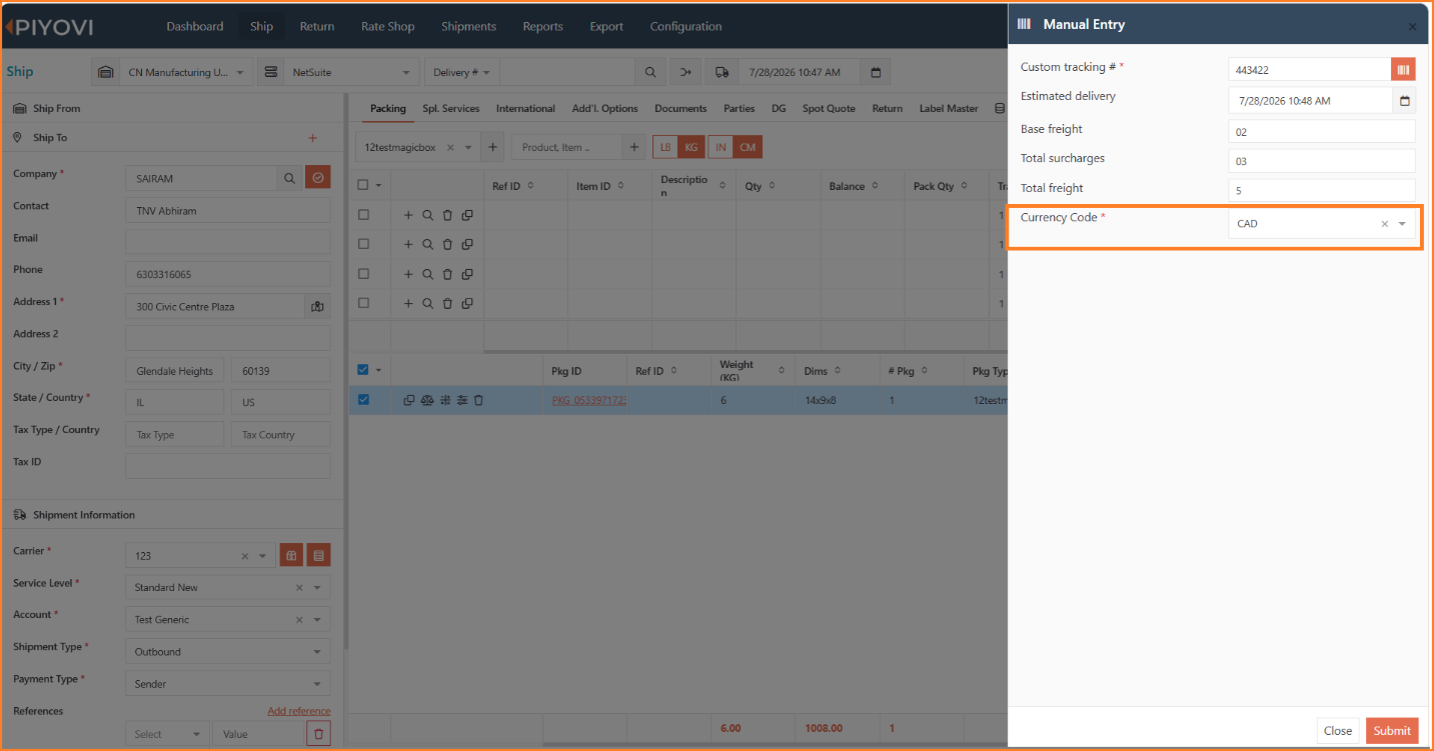Click the plus button beside the Product, Item field
This screenshot has height=751, width=1434.
pyautogui.click(x=634, y=147)
